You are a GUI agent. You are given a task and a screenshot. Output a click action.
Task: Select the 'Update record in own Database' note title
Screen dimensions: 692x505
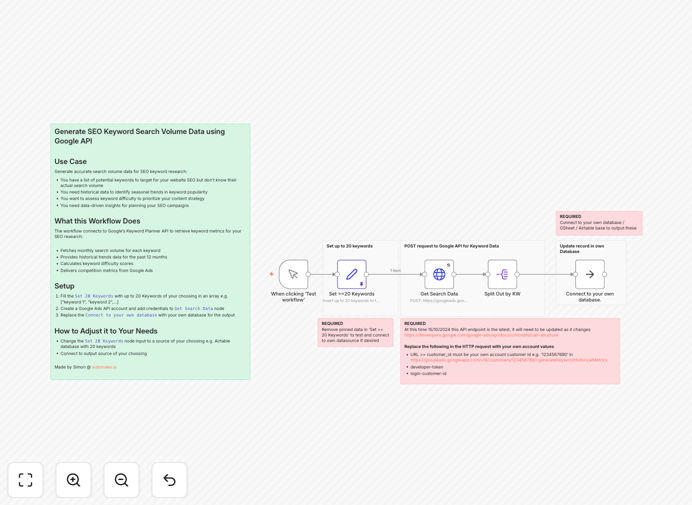click(582, 249)
